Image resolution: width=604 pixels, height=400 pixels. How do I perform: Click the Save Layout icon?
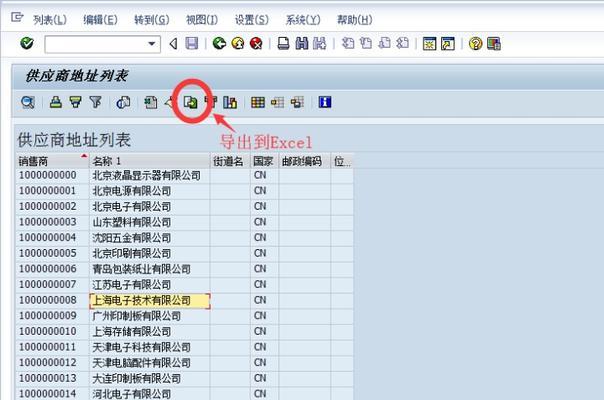point(297,103)
